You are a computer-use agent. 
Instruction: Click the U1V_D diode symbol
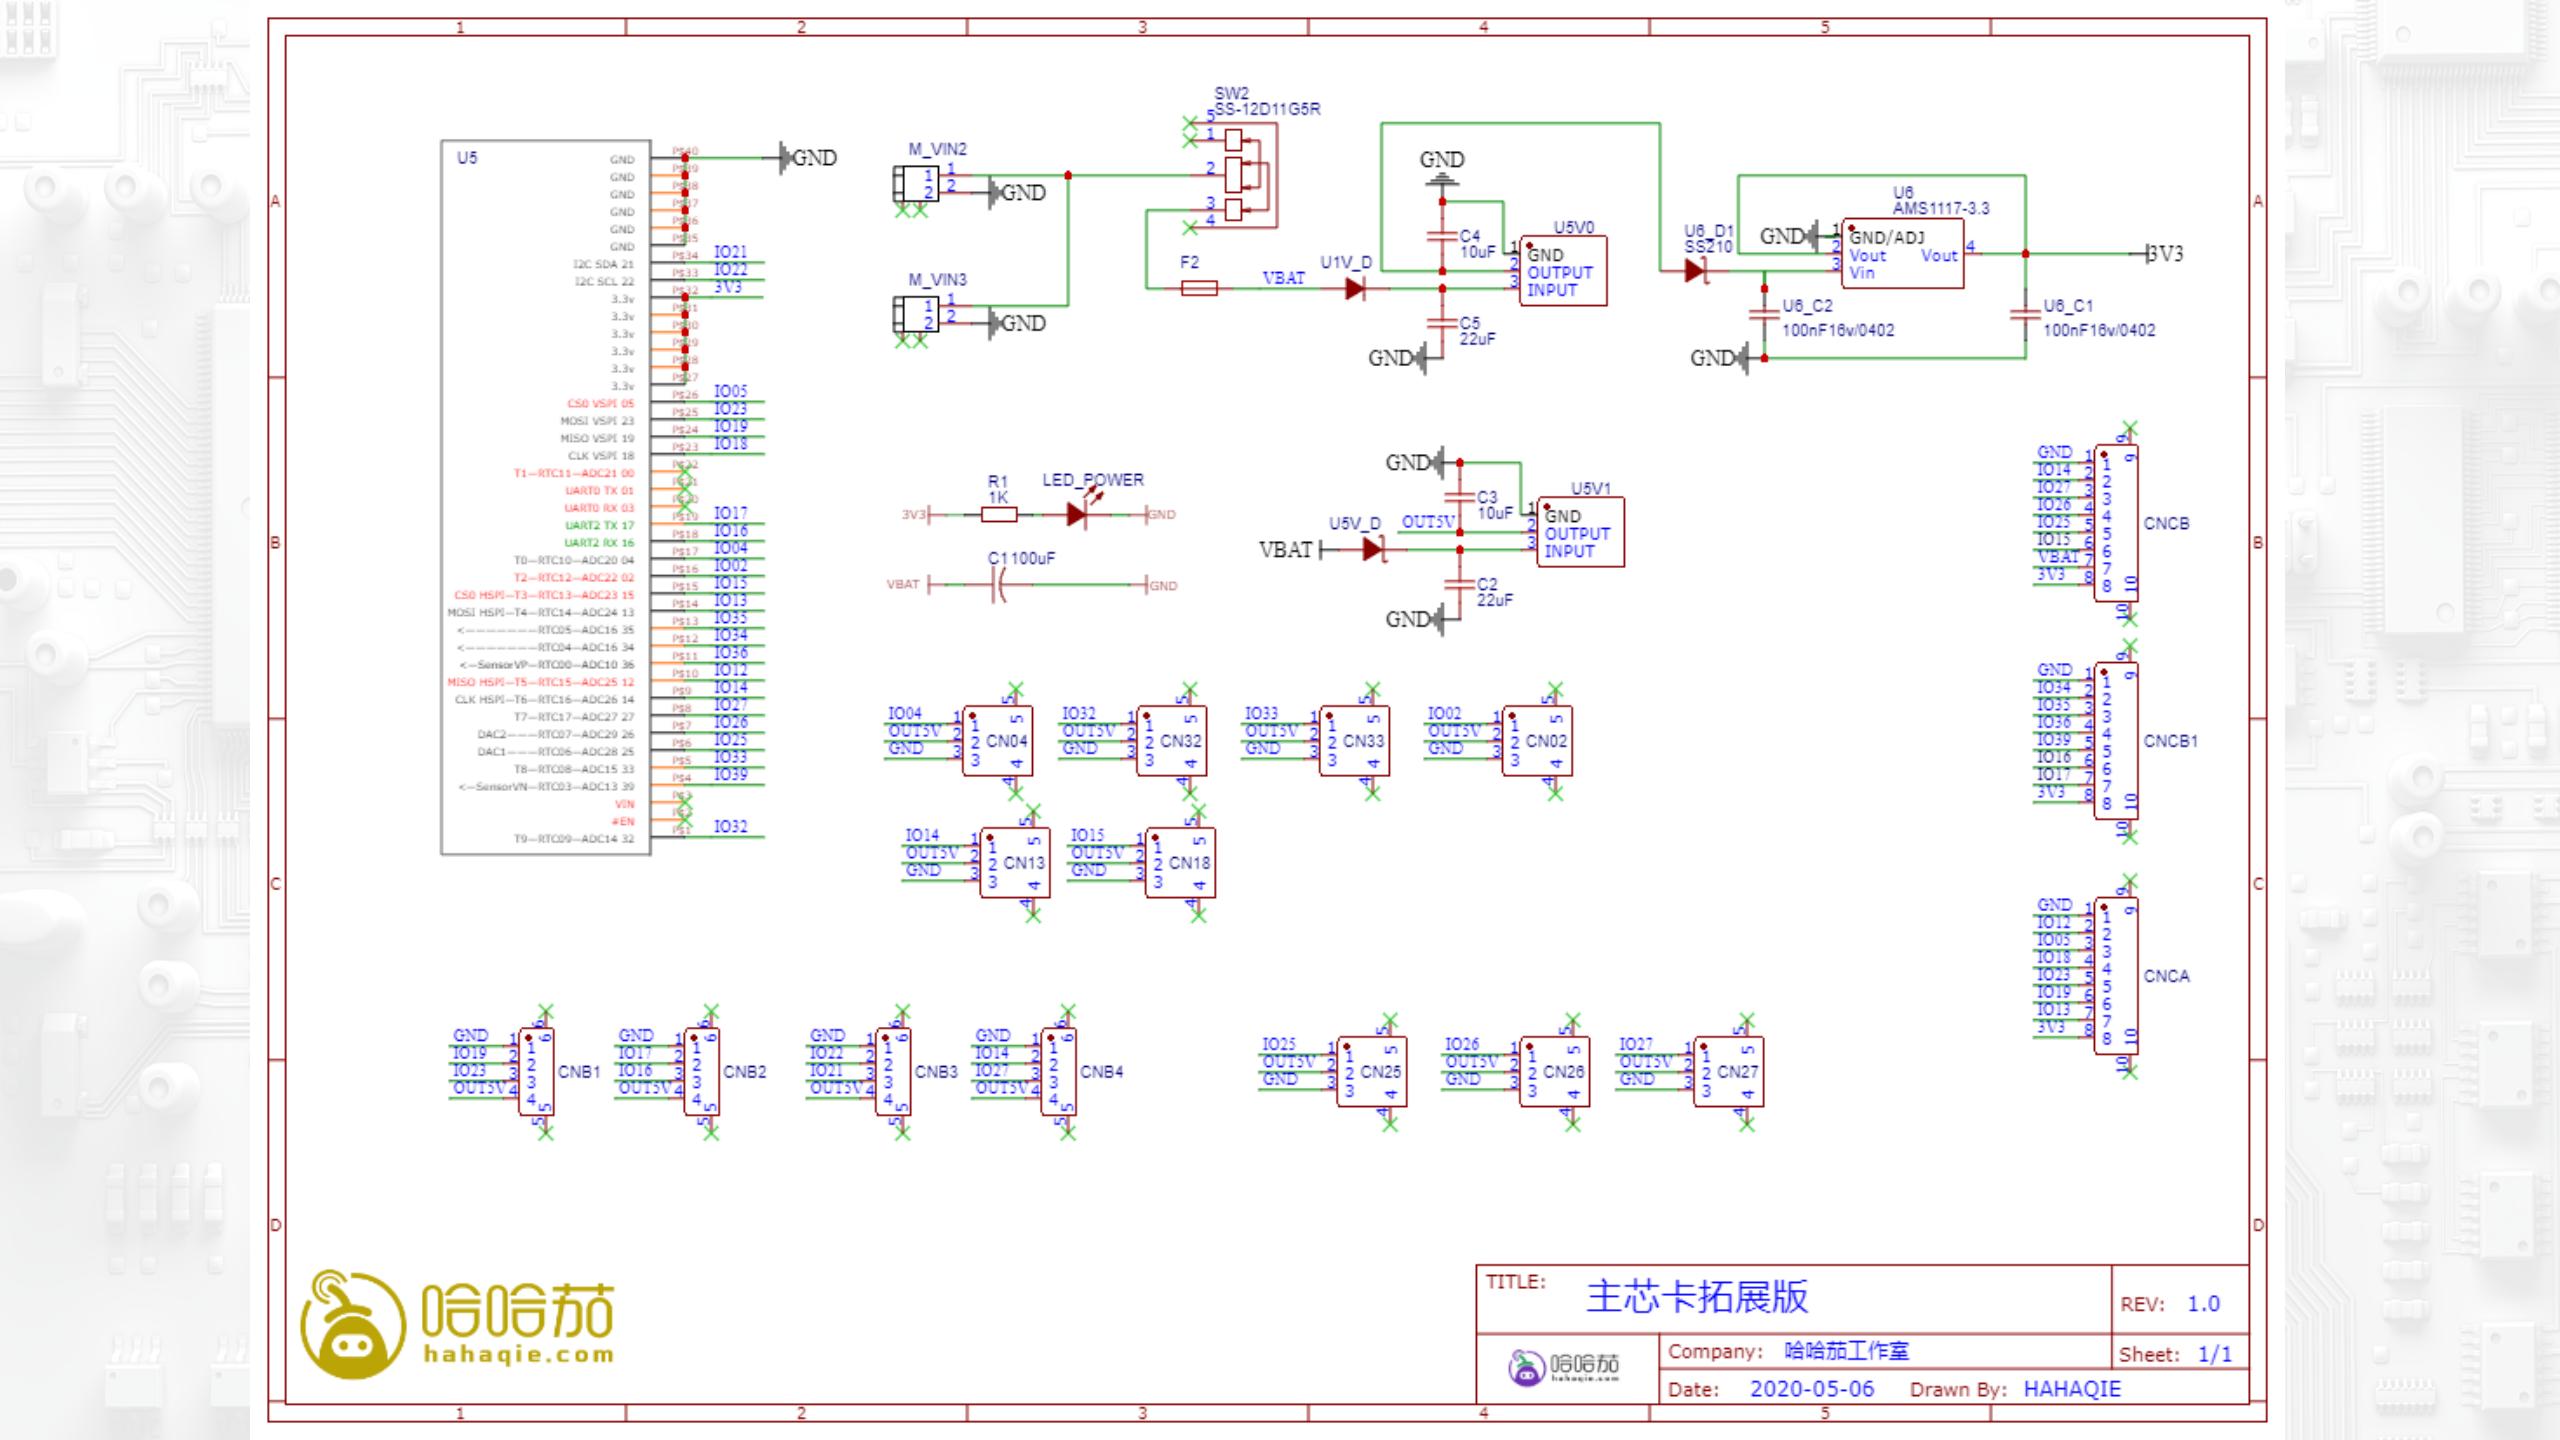click(x=1356, y=289)
